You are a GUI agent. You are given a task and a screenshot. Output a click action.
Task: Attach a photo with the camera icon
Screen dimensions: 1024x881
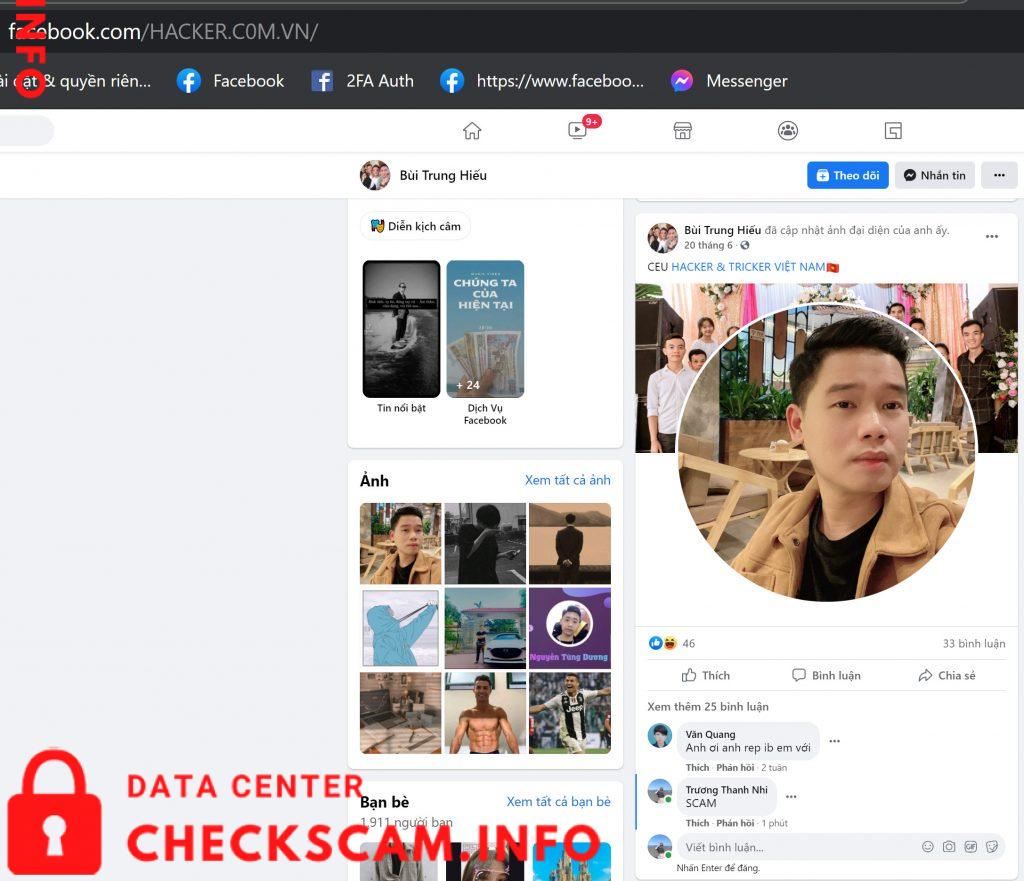coord(949,847)
